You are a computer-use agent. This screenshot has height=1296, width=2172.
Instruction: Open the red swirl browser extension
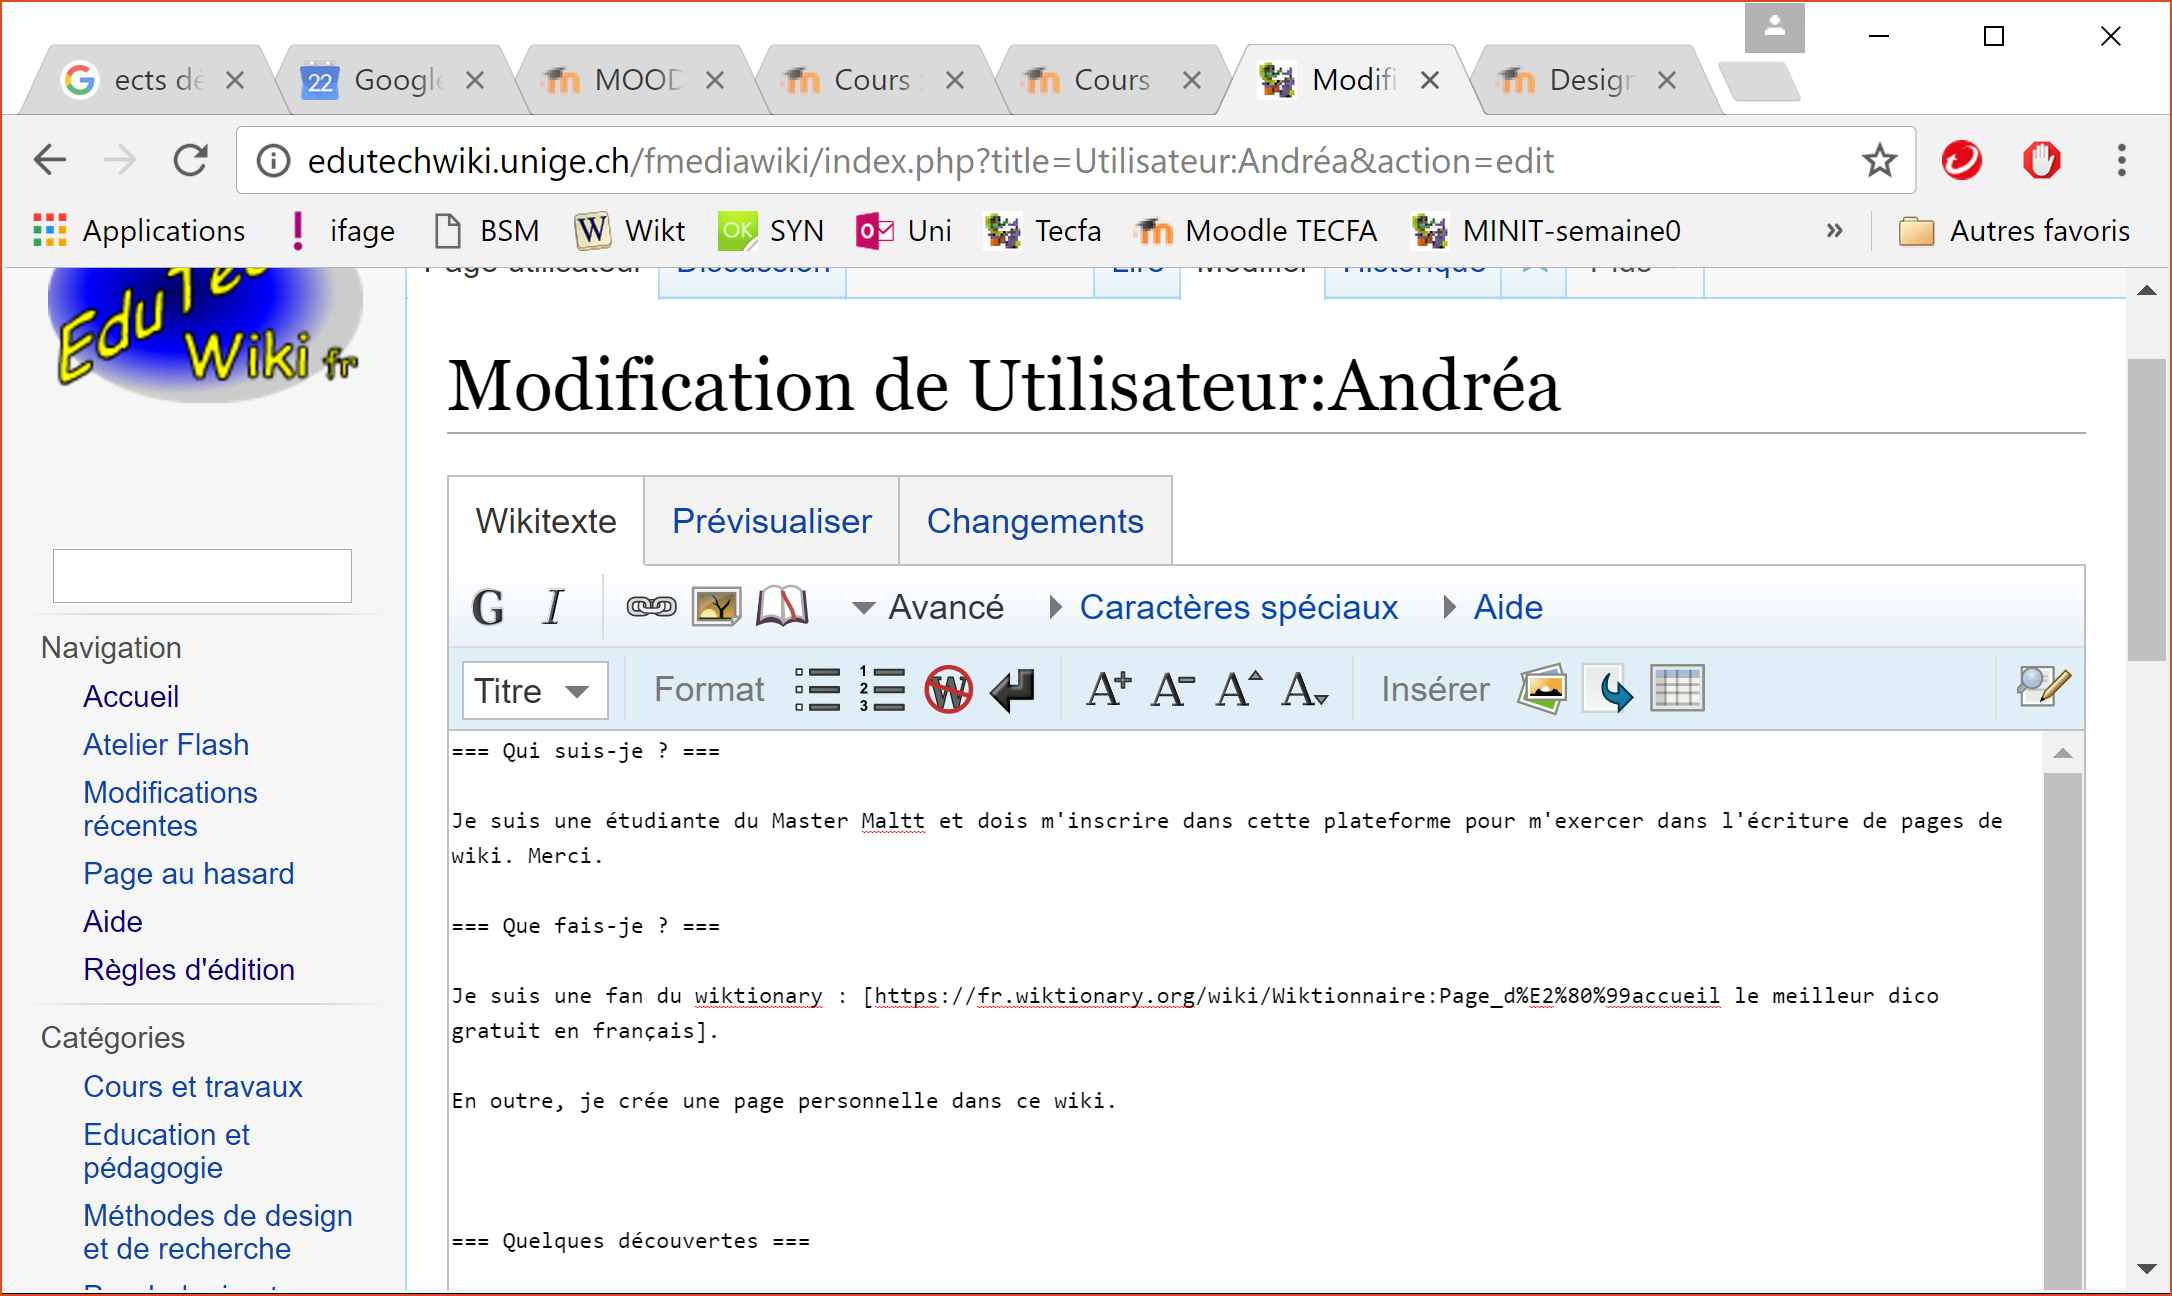point(1961,160)
